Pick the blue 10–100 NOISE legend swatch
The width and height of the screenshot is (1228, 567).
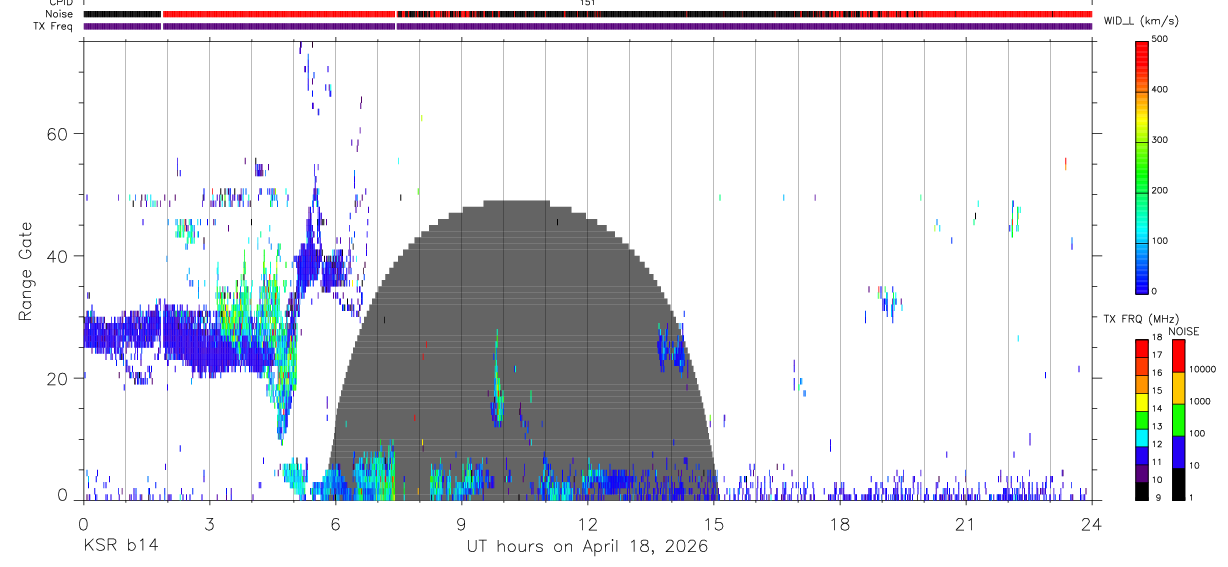1179,451
